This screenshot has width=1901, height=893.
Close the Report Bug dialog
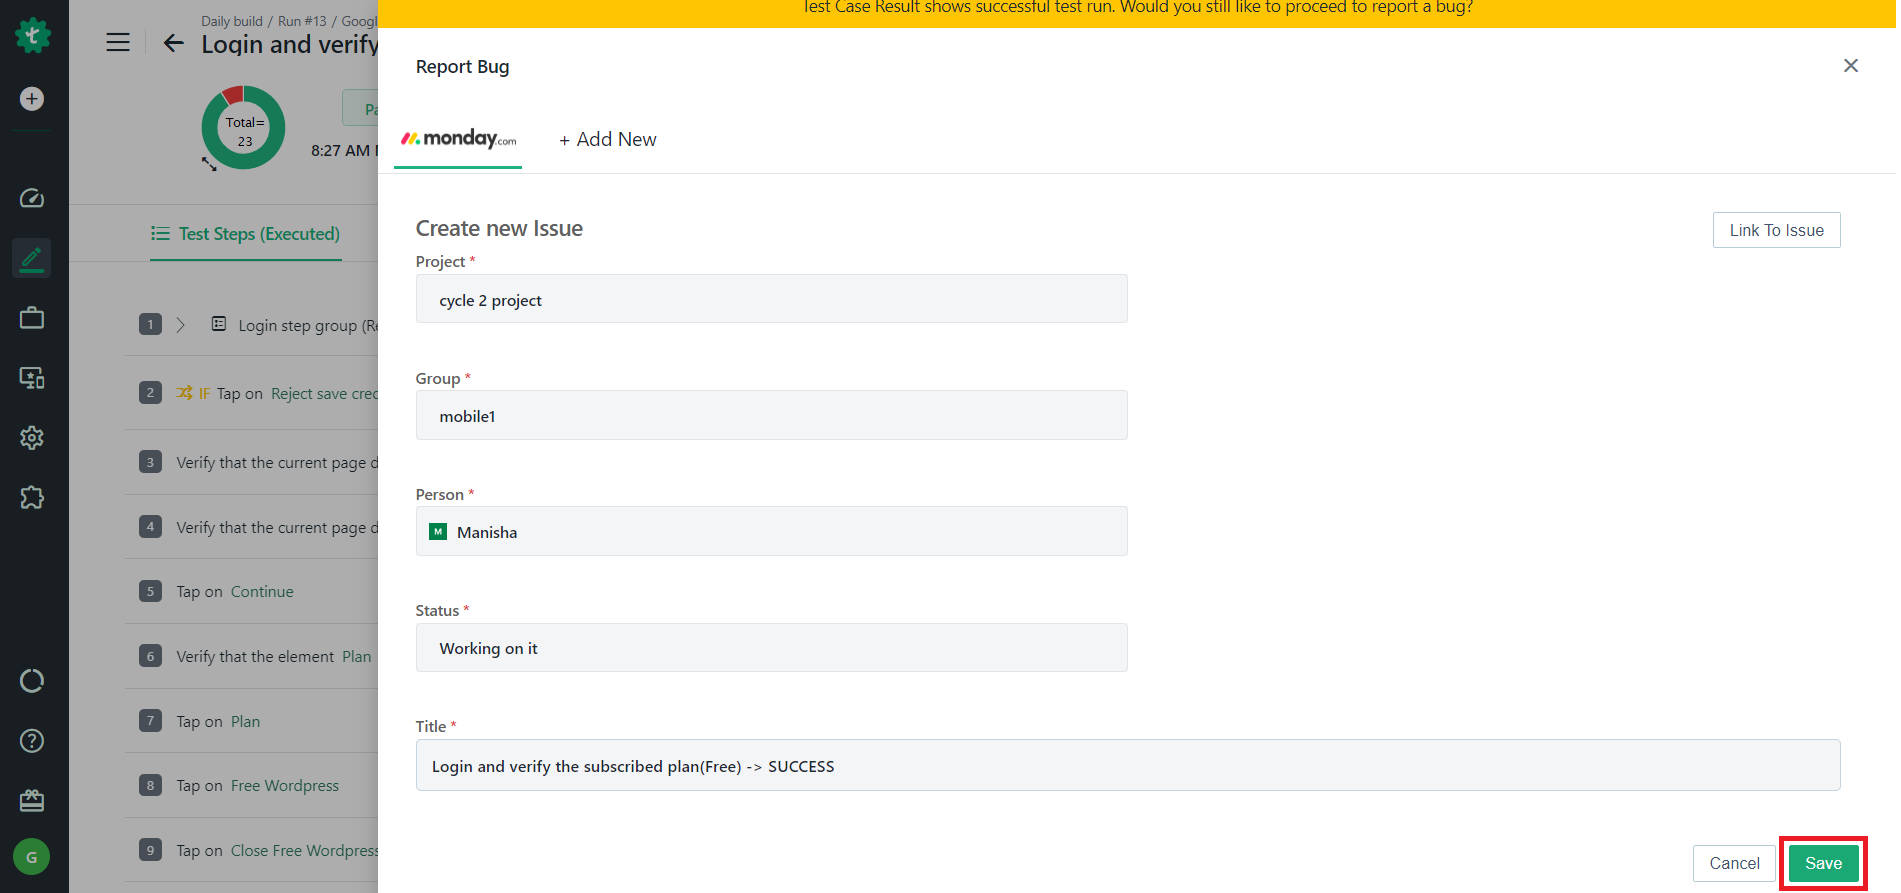tap(1851, 66)
